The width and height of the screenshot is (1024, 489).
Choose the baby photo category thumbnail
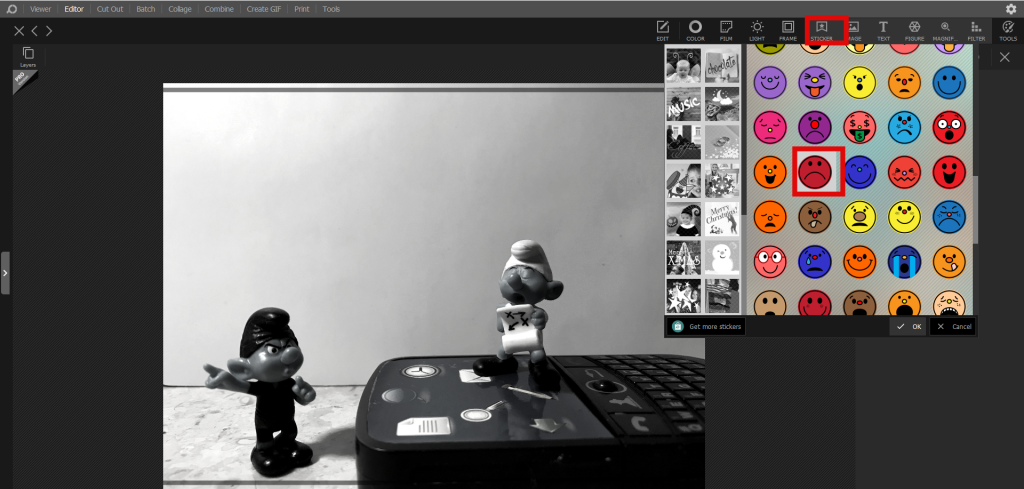[683, 66]
